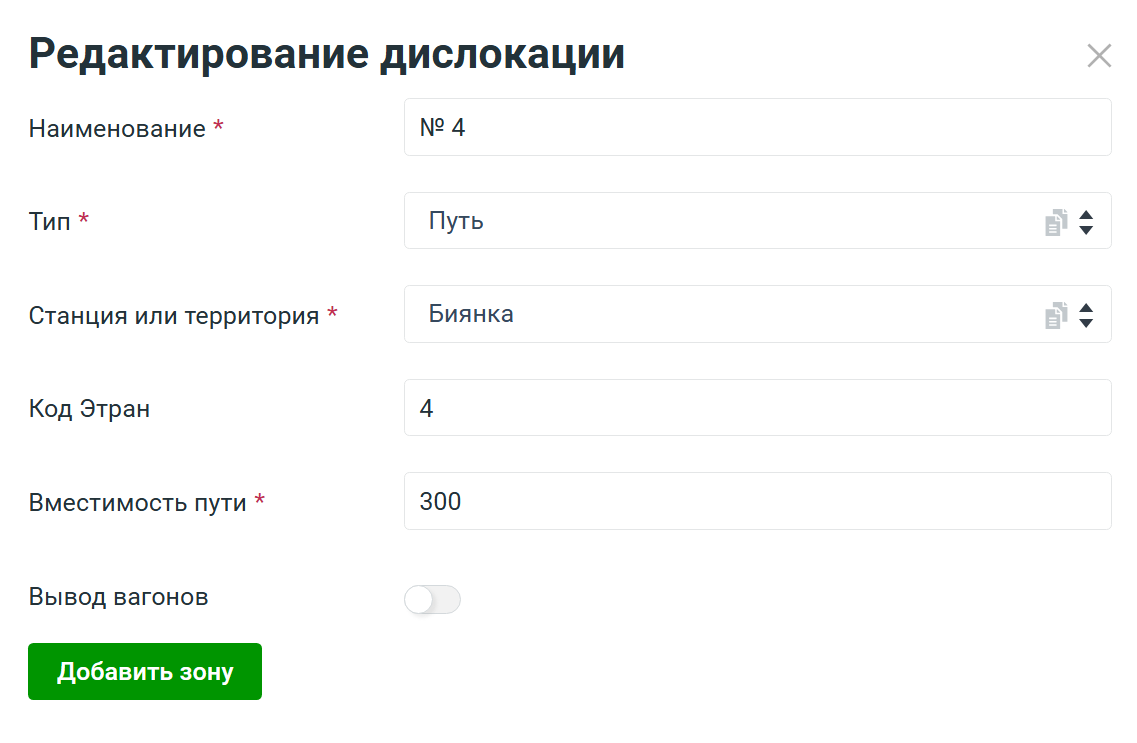Click the Наименование field label

point(117,129)
